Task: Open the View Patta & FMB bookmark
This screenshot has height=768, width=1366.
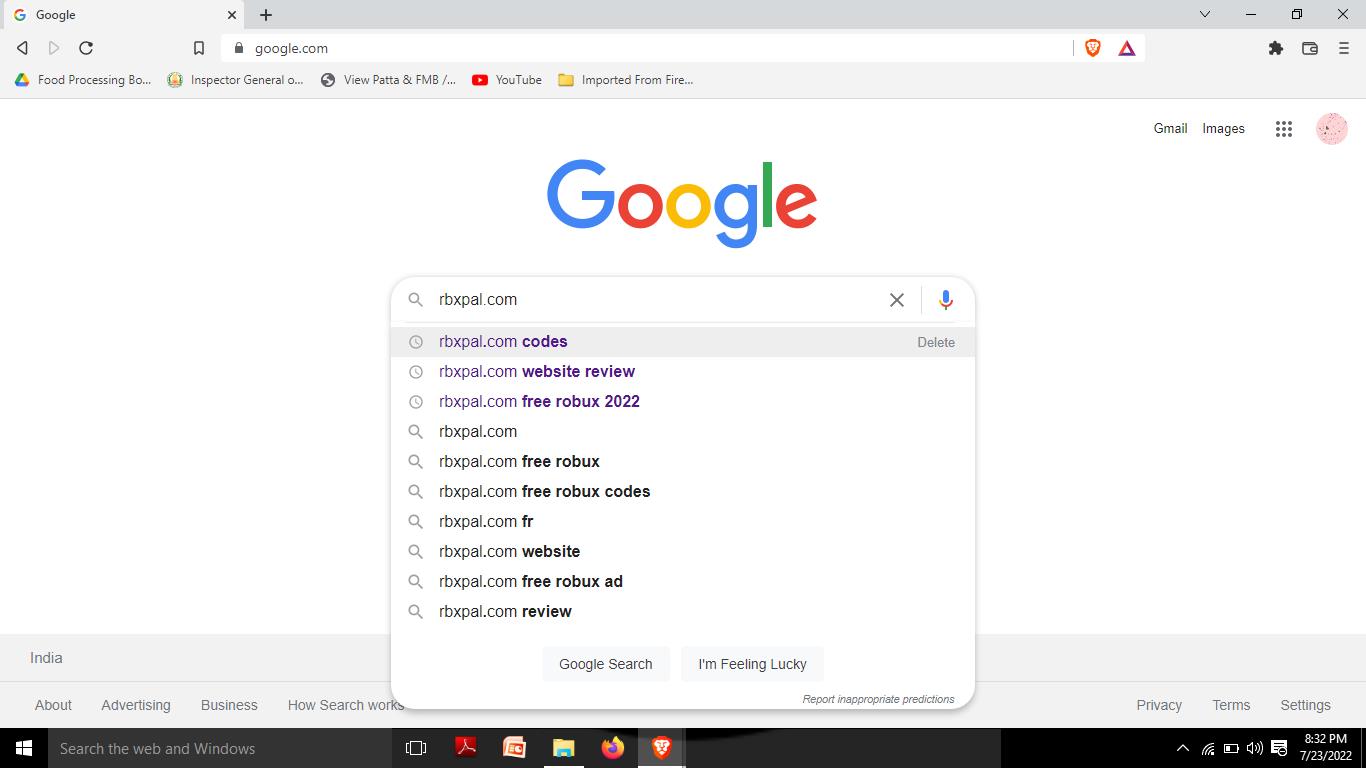Action: [388, 80]
